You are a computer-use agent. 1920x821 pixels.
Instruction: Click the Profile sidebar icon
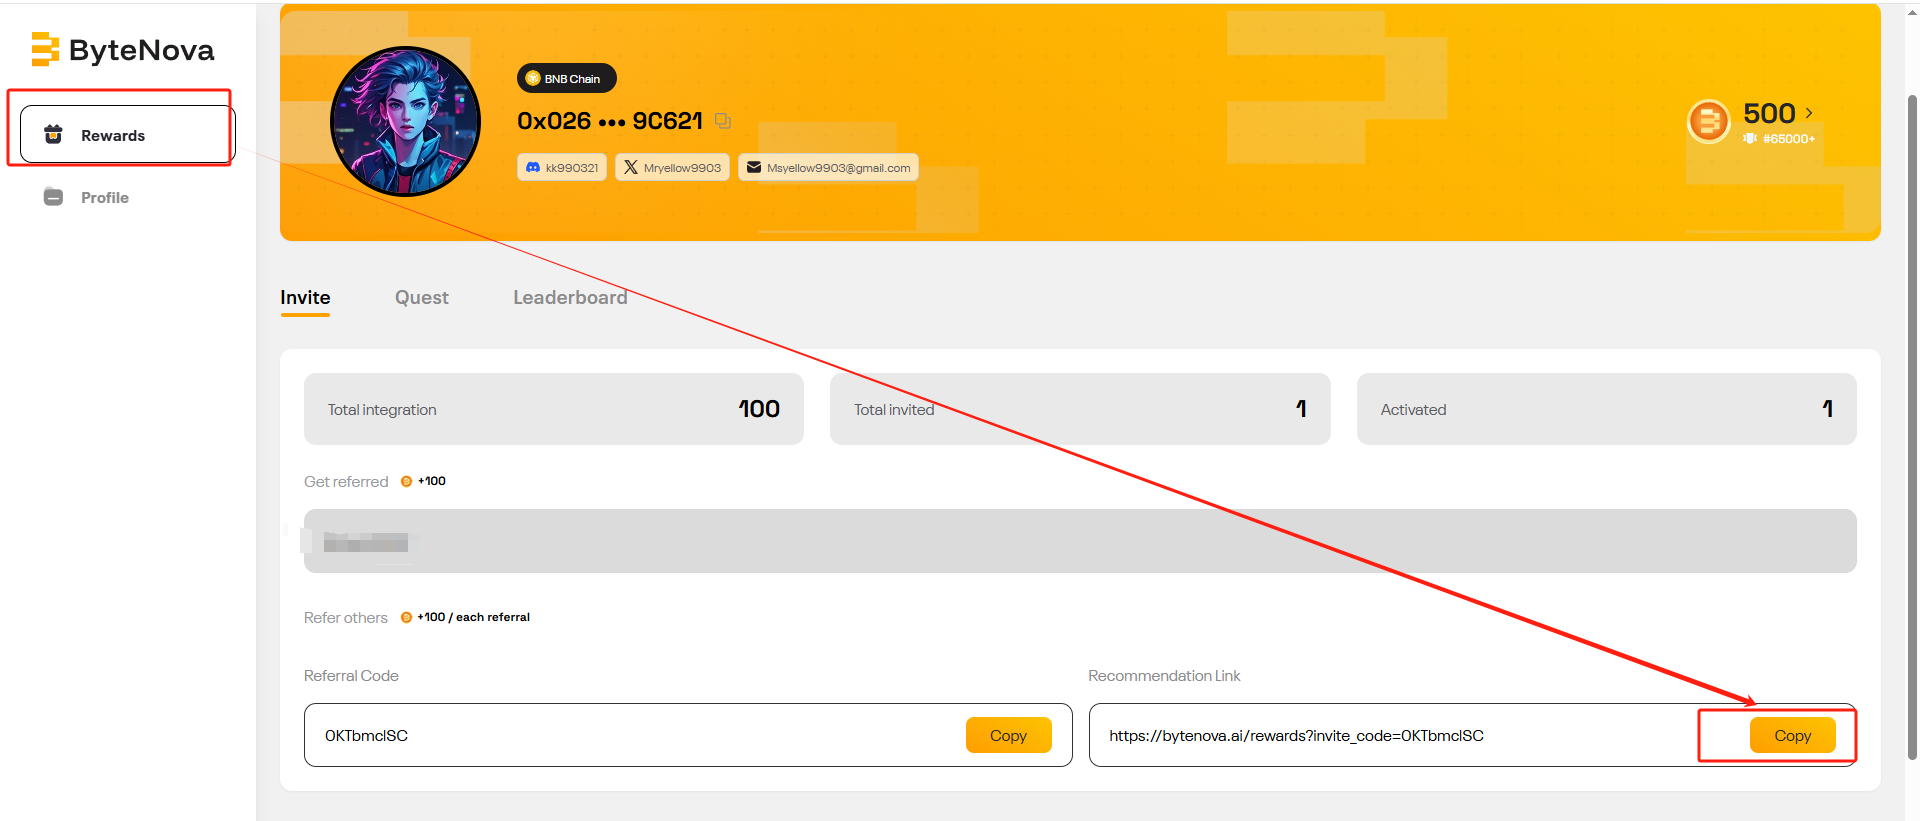[53, 197]
